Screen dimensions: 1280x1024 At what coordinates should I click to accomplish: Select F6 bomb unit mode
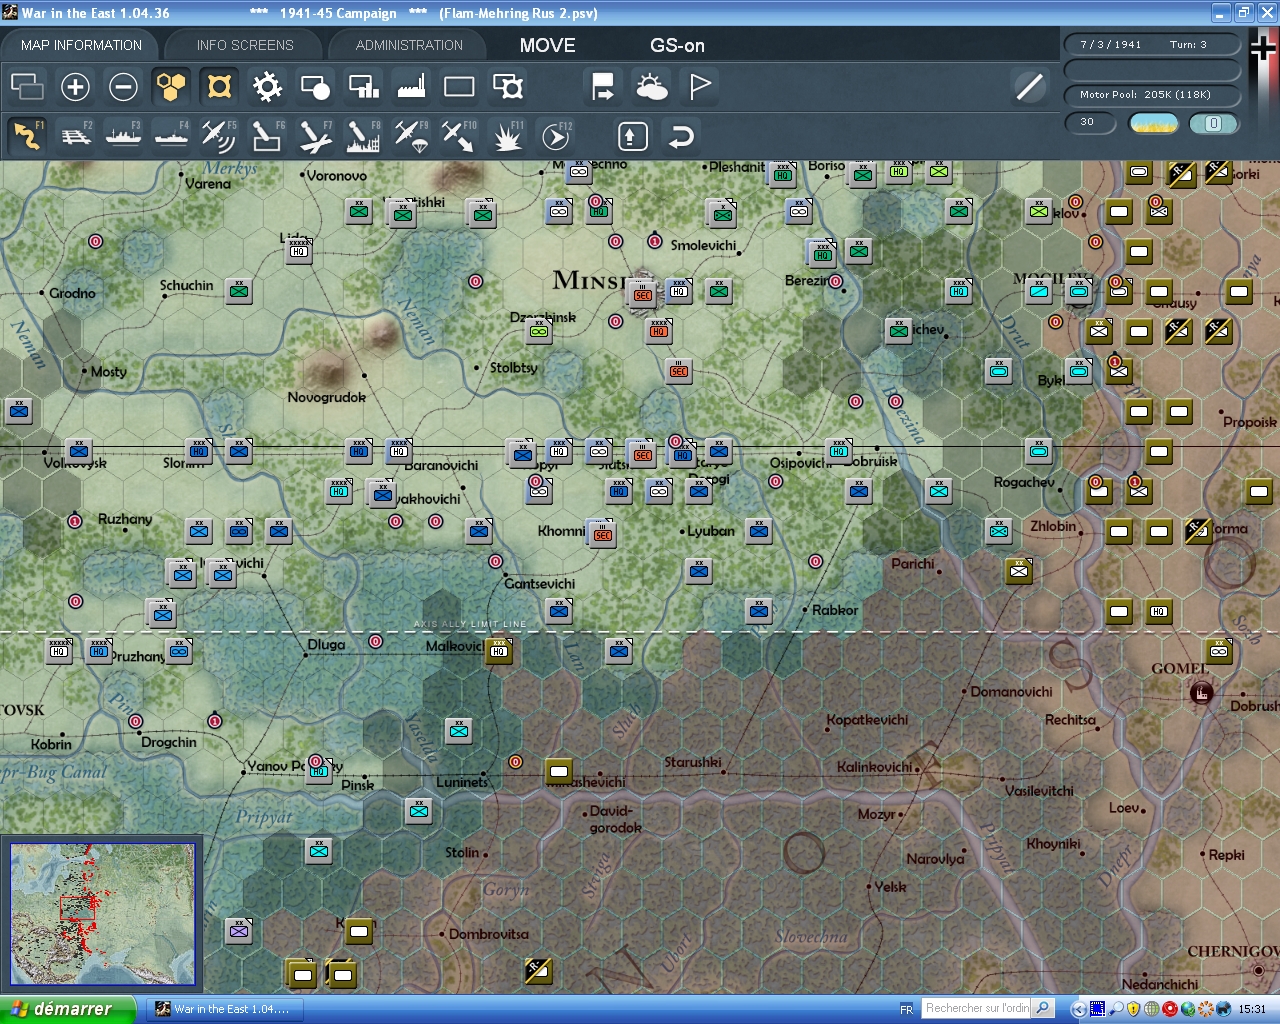tap(267, 136)
